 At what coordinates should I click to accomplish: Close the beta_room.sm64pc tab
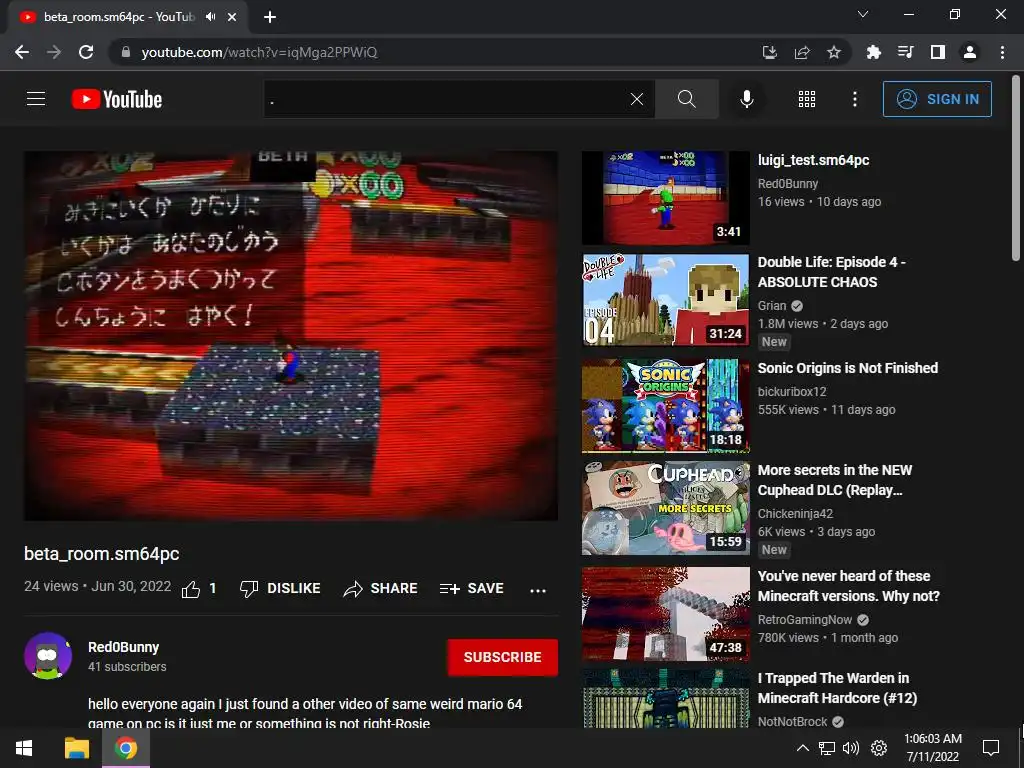[x=232, y=17]
